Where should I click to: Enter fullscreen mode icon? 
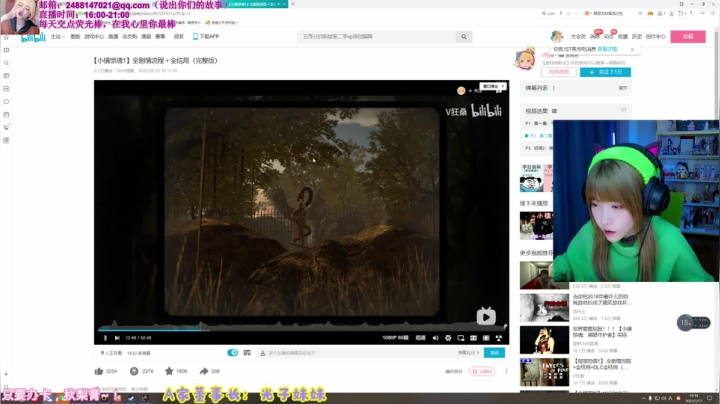tap(499, 338)
